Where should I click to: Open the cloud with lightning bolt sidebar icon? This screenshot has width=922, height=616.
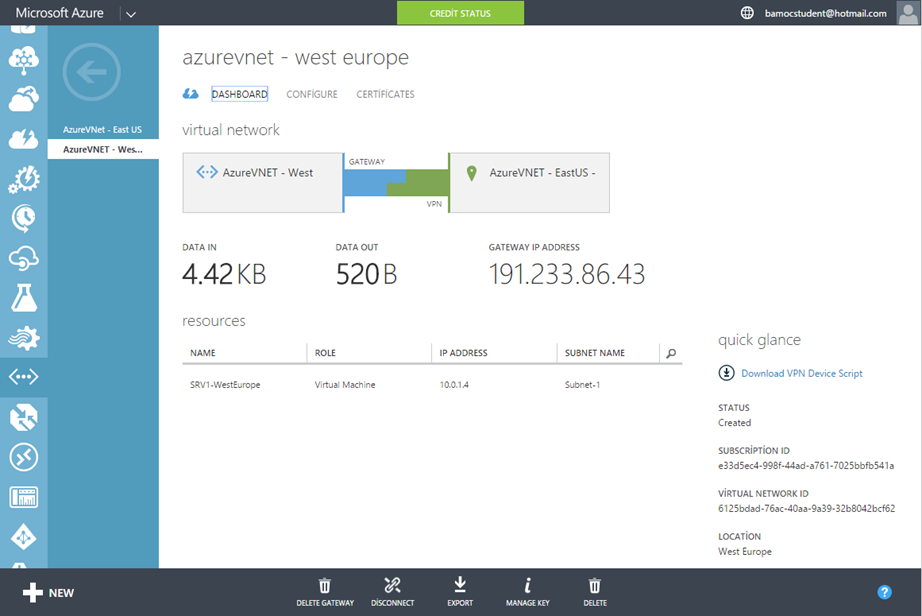(24, 139)
